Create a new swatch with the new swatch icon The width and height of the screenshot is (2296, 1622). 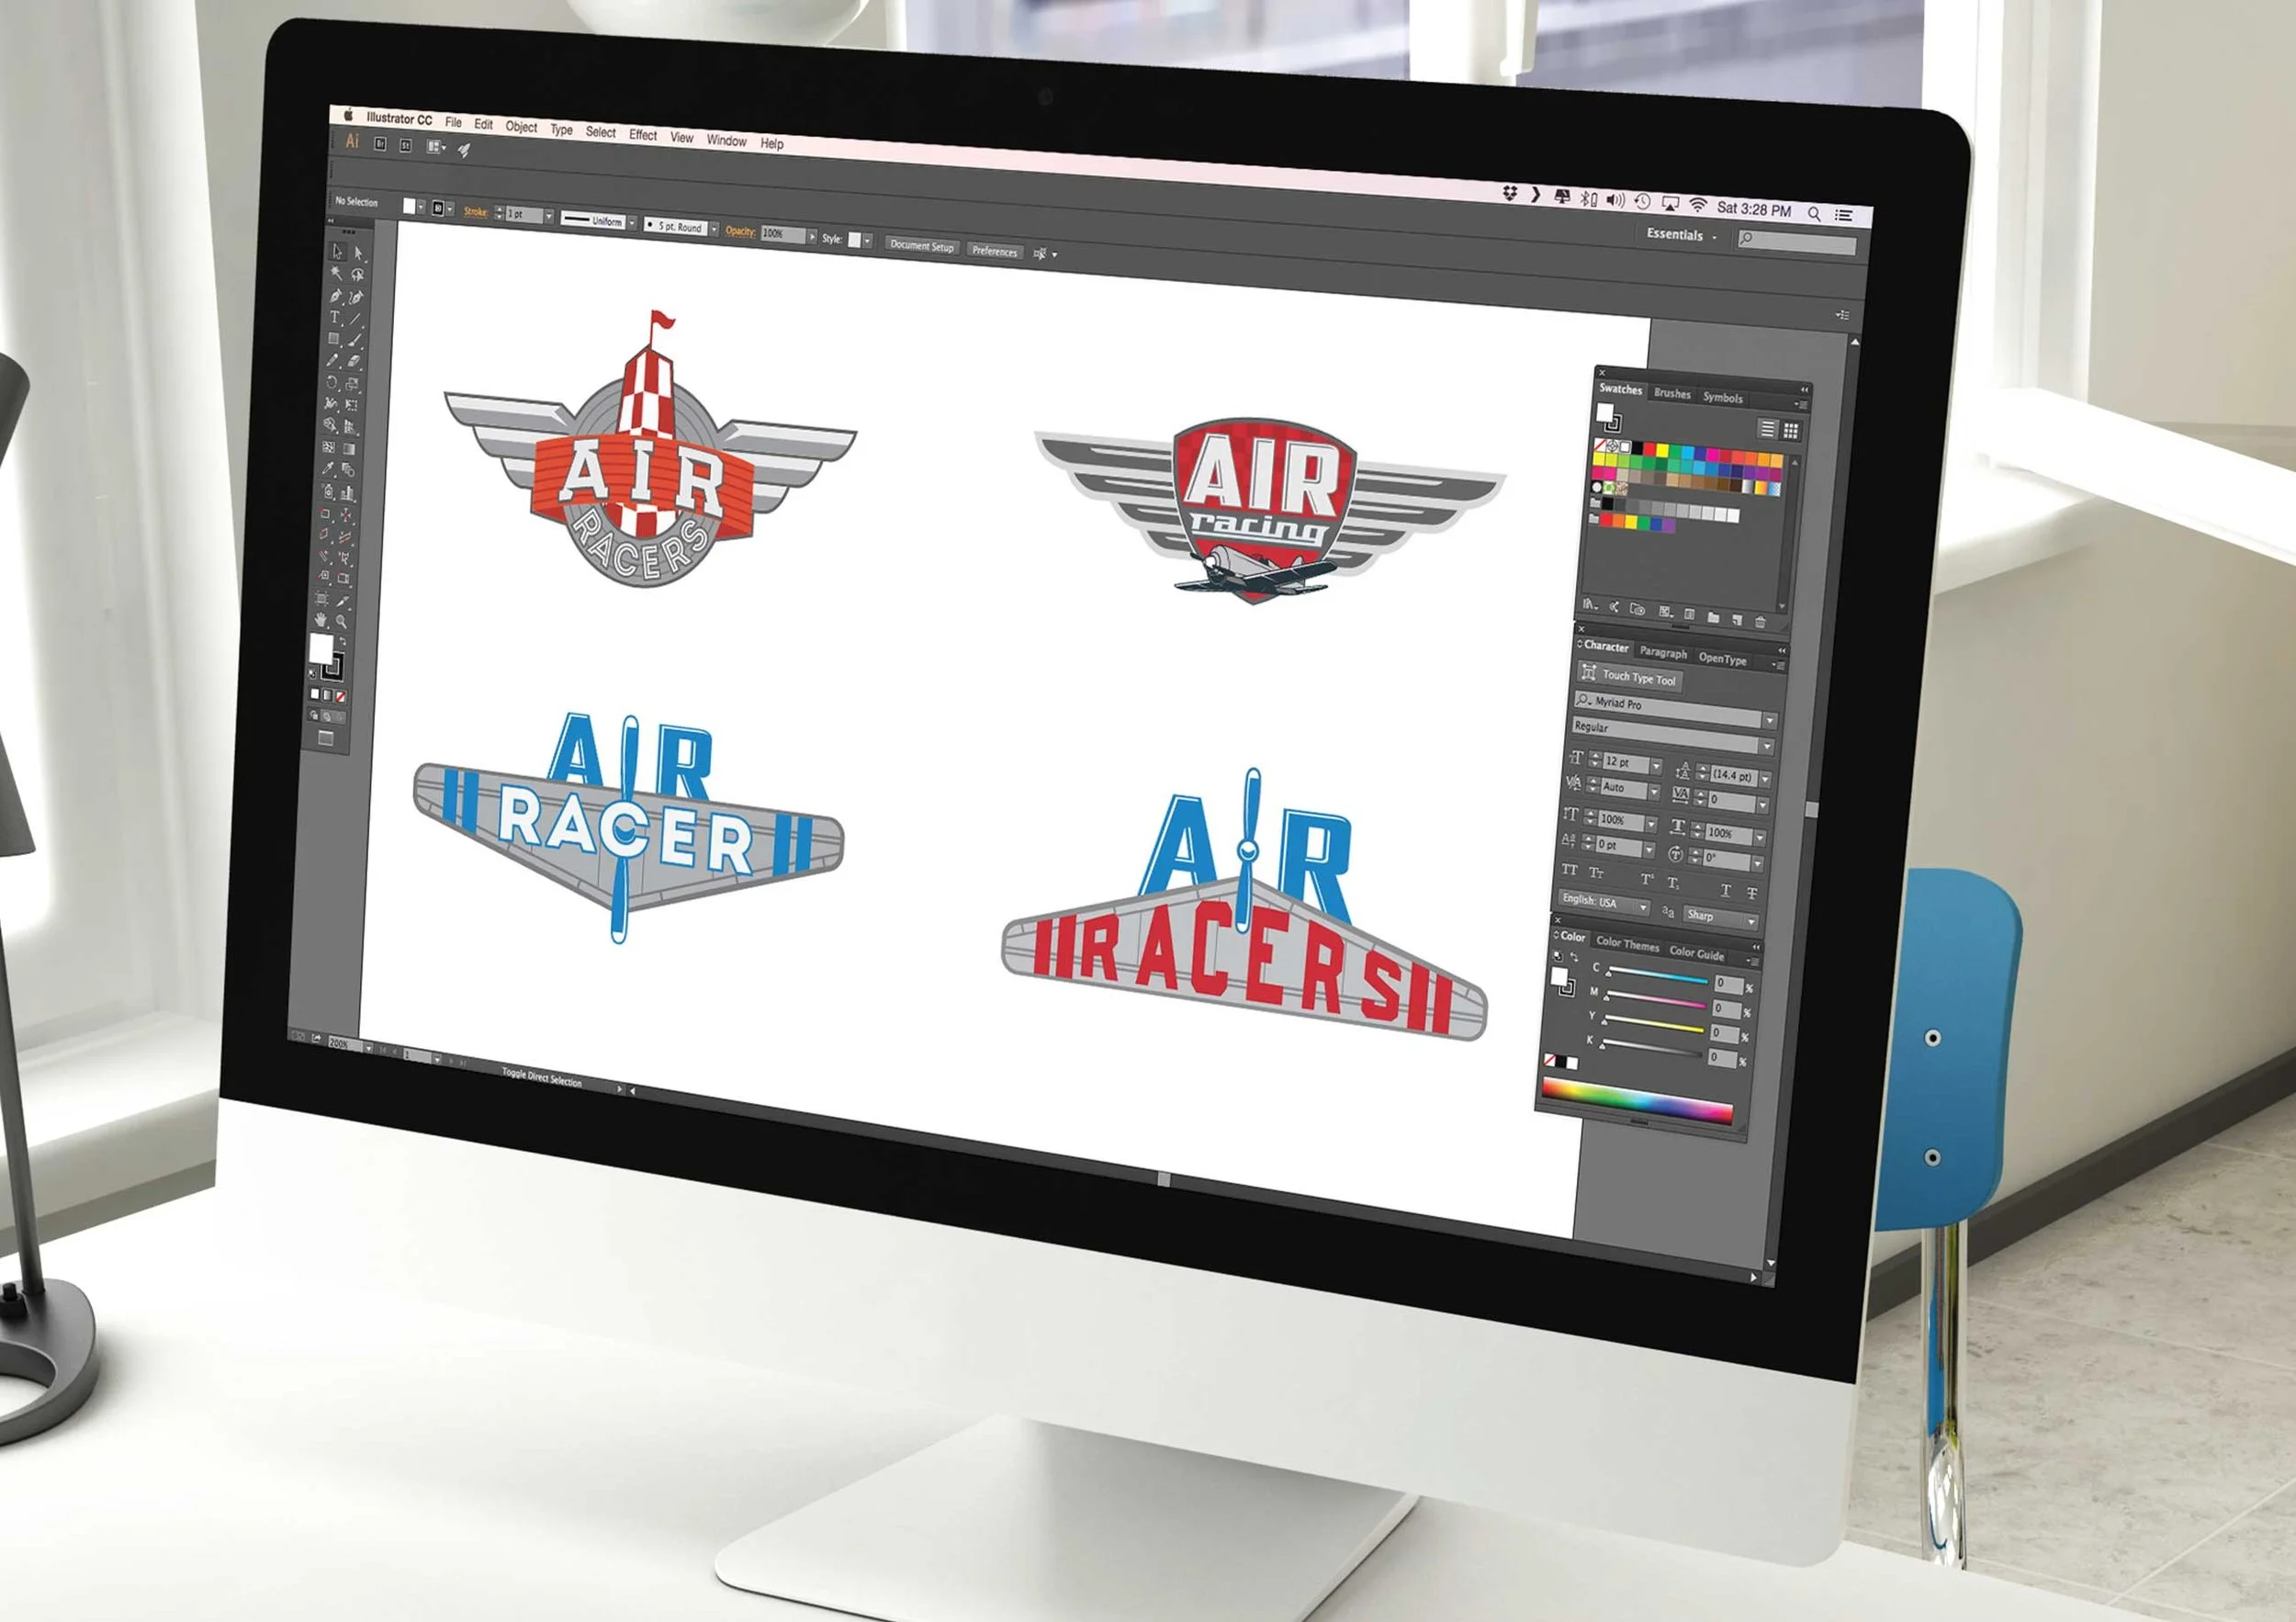coord(1738,620)
